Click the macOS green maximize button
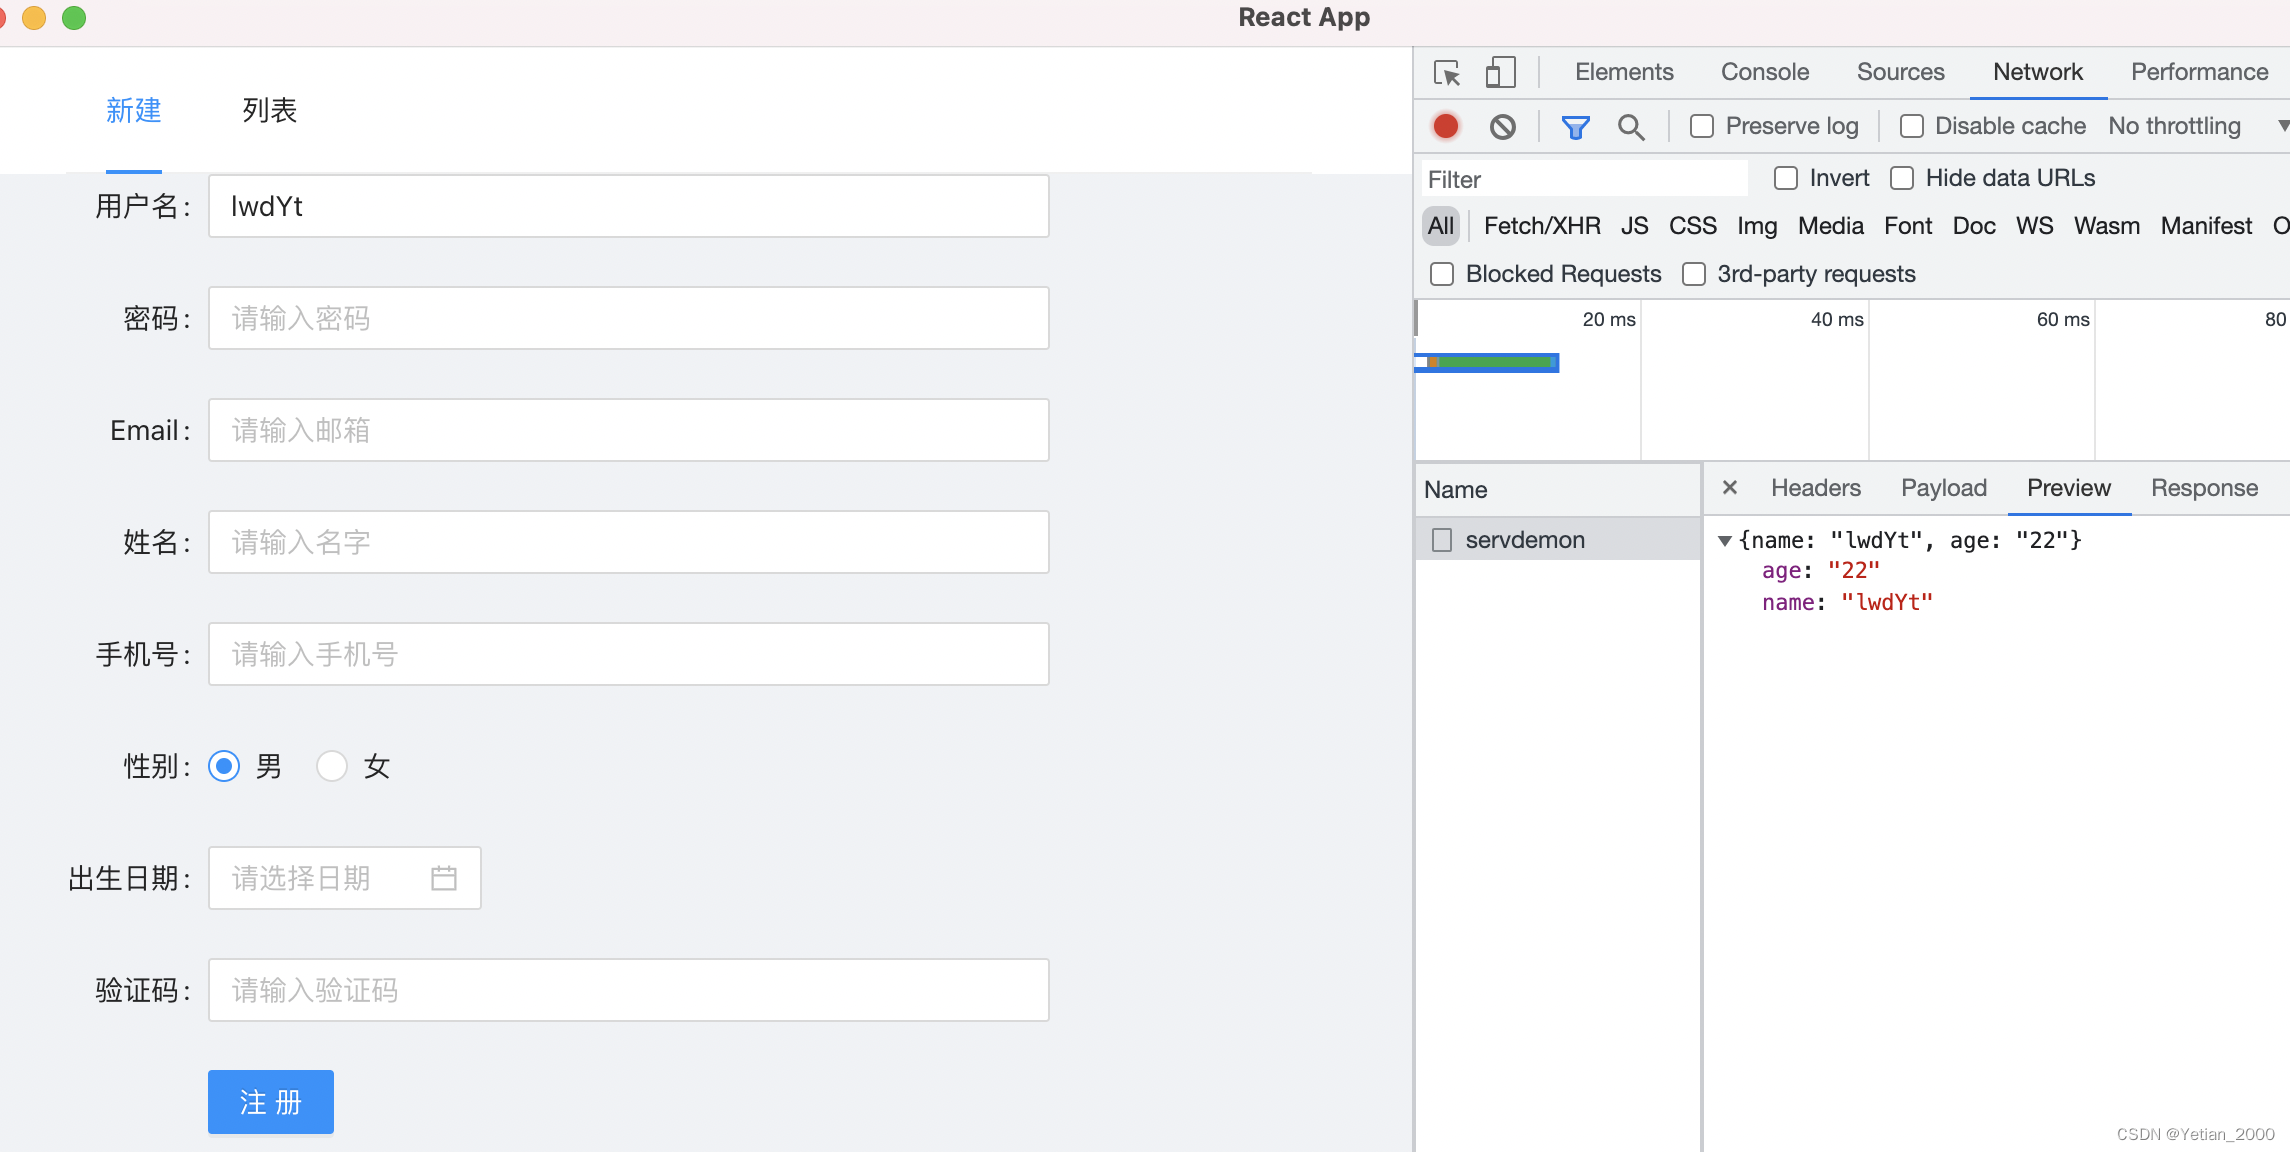Screen dimensions: 2290x1152 tap(74, 17)
